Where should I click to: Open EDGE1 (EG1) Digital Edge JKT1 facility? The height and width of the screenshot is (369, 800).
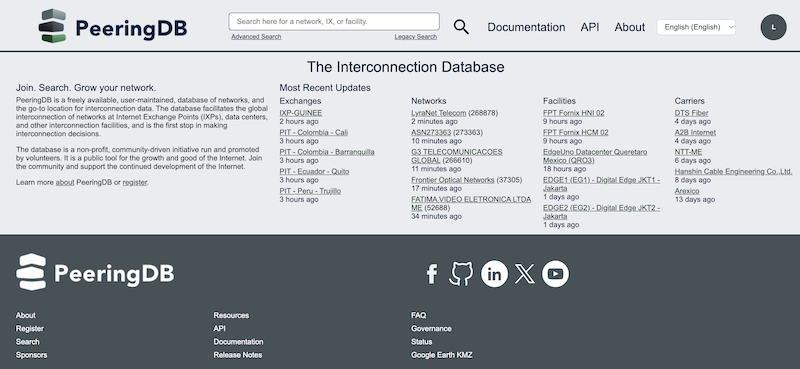pyautogui.click(x=601, y=184)
